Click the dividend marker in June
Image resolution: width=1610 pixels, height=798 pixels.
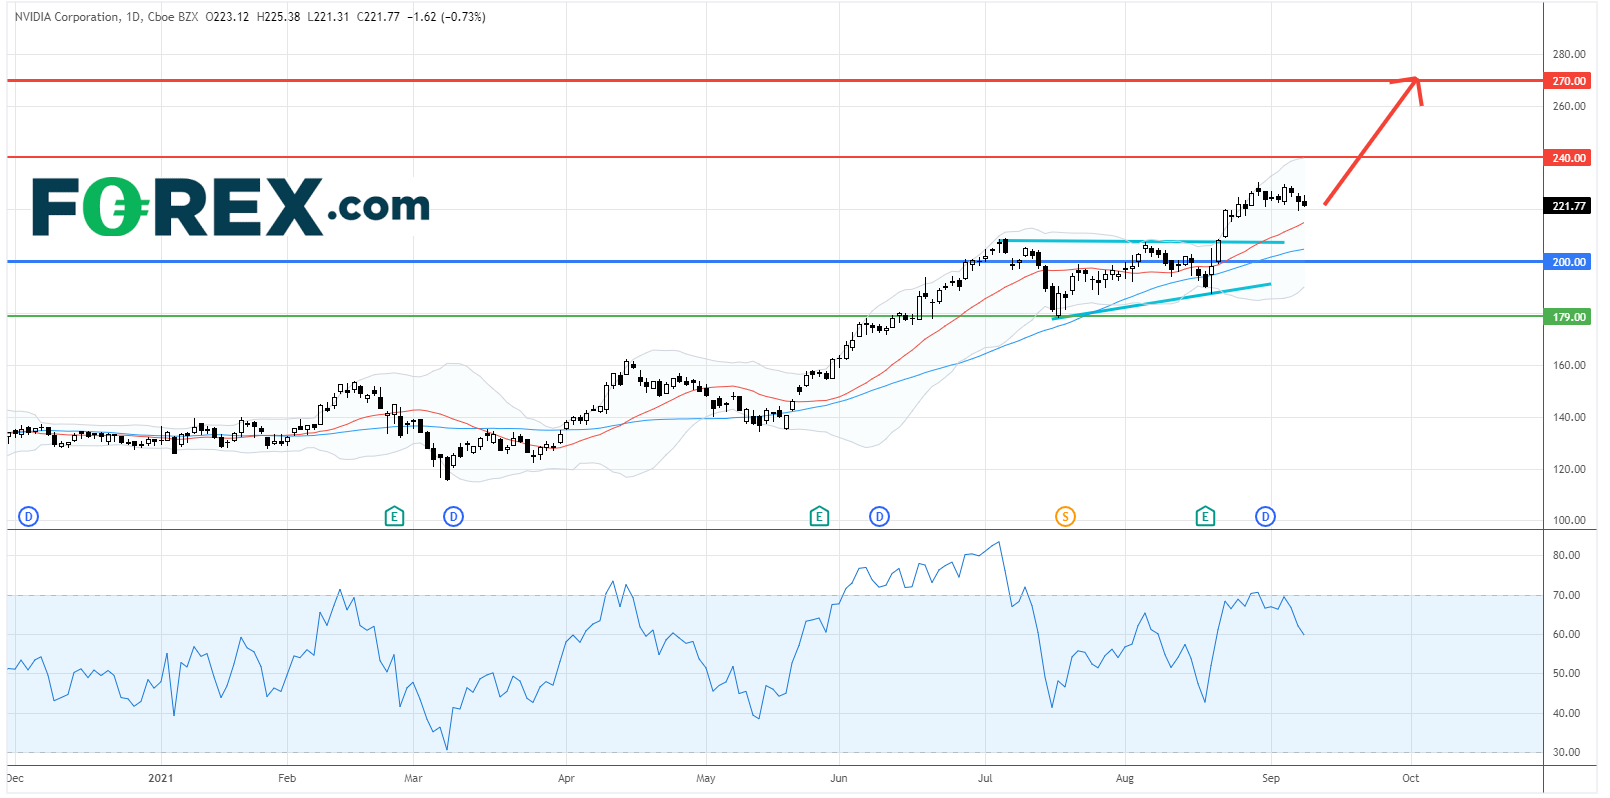pos(879,517)
